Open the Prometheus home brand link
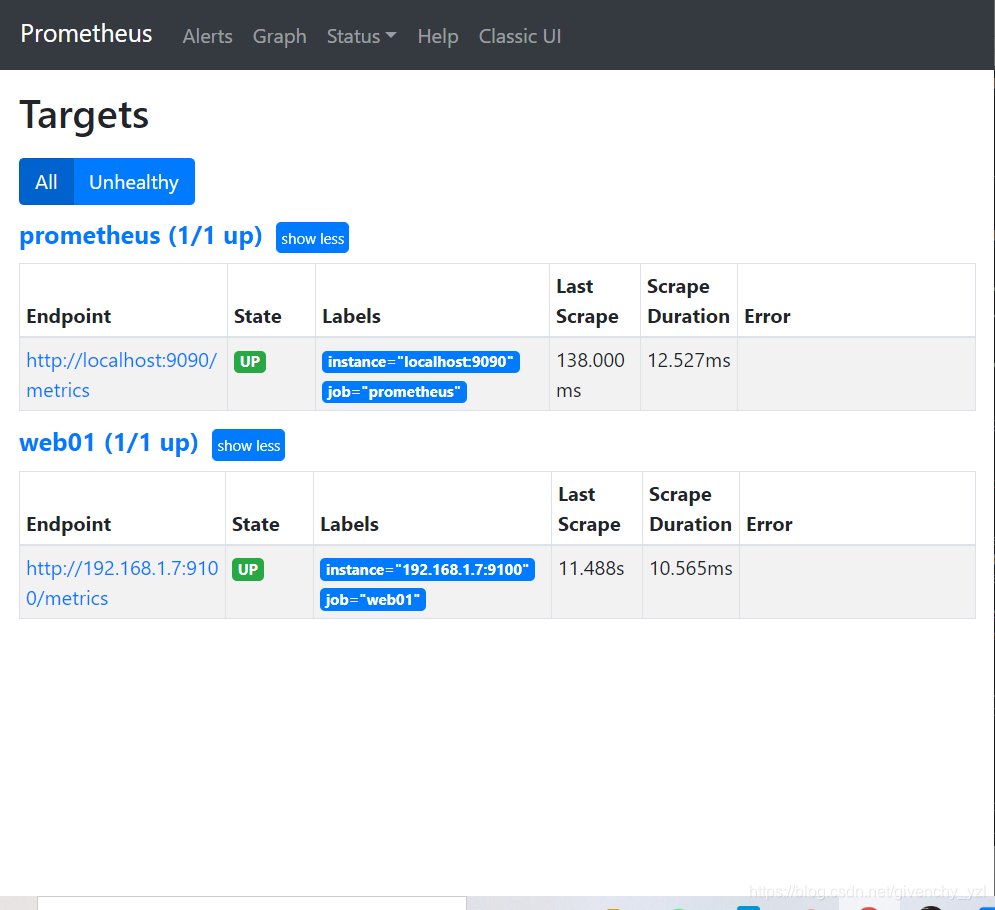Screen dimensions: 995x910 [x=86, y=34]
